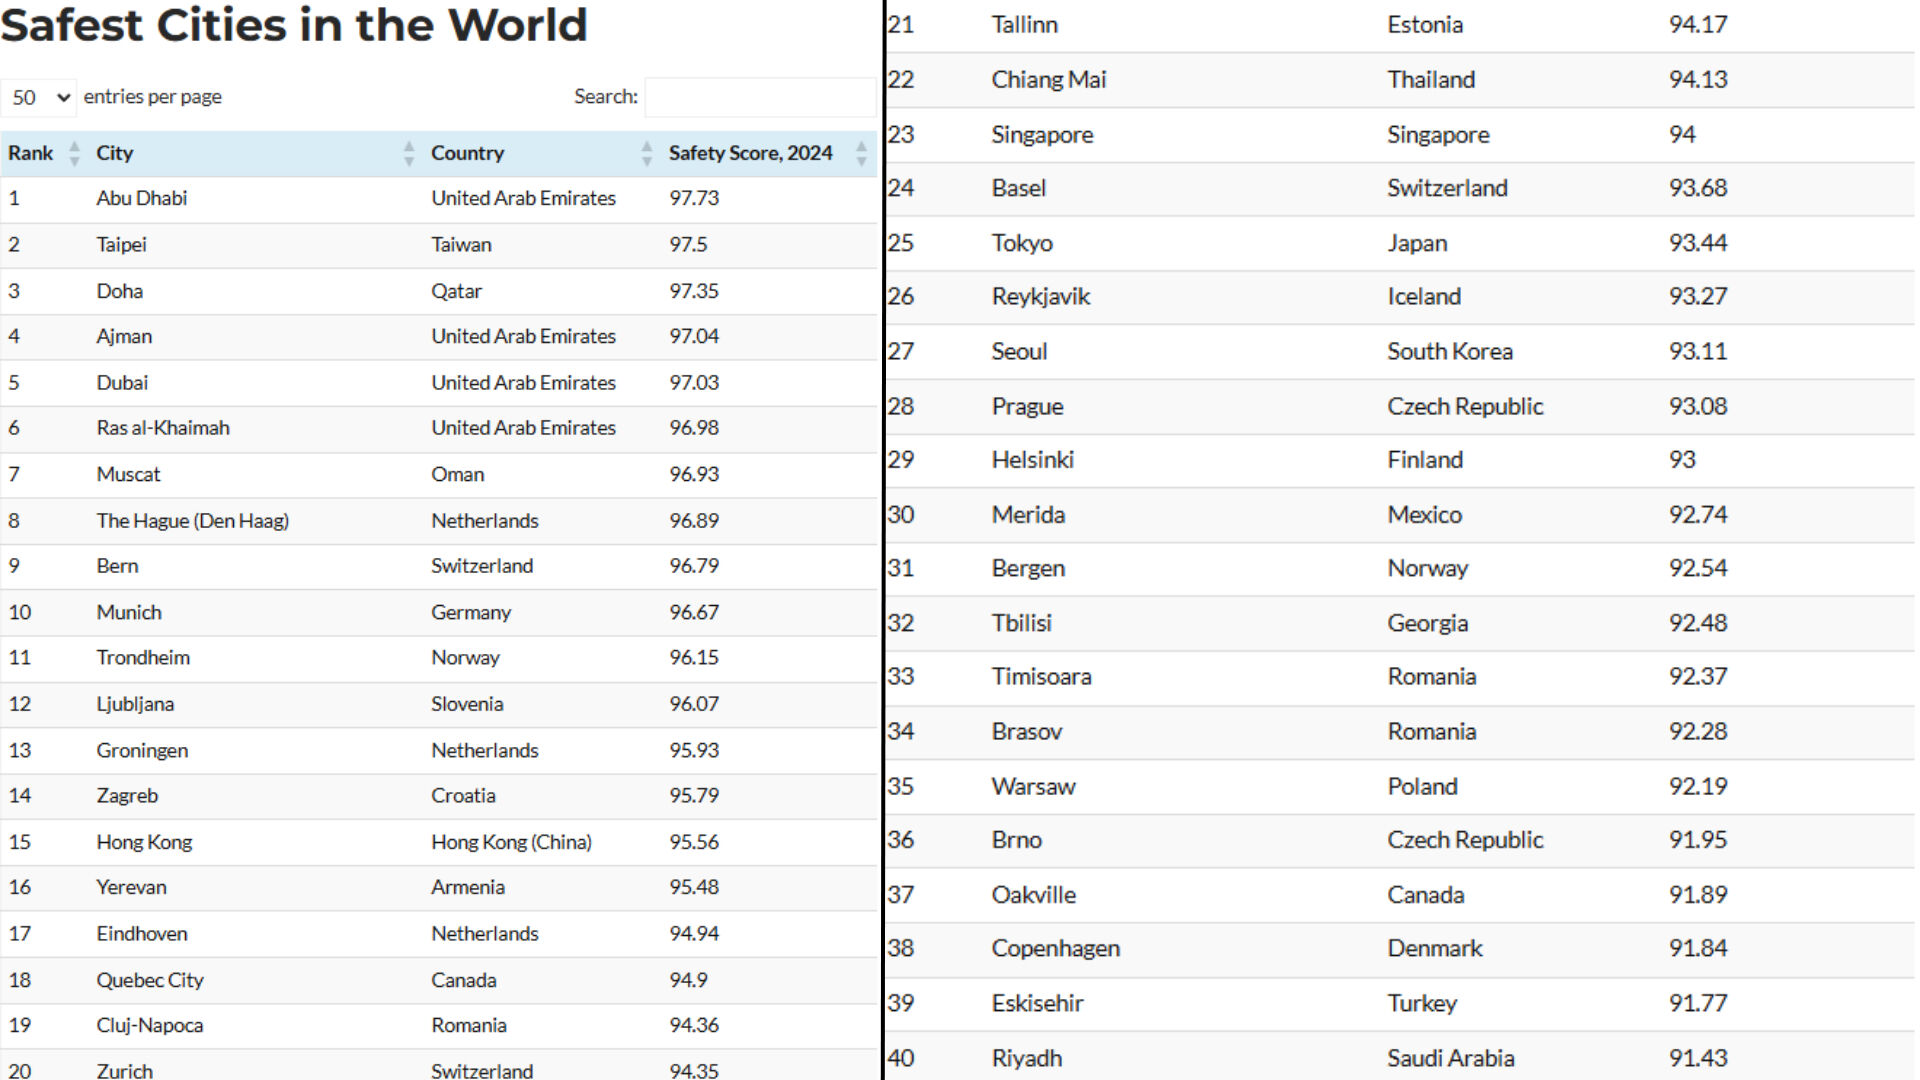Screen dimensions: 1920x1080
Task: Select the Riyadh city cell
Action: [1026, 1058]
